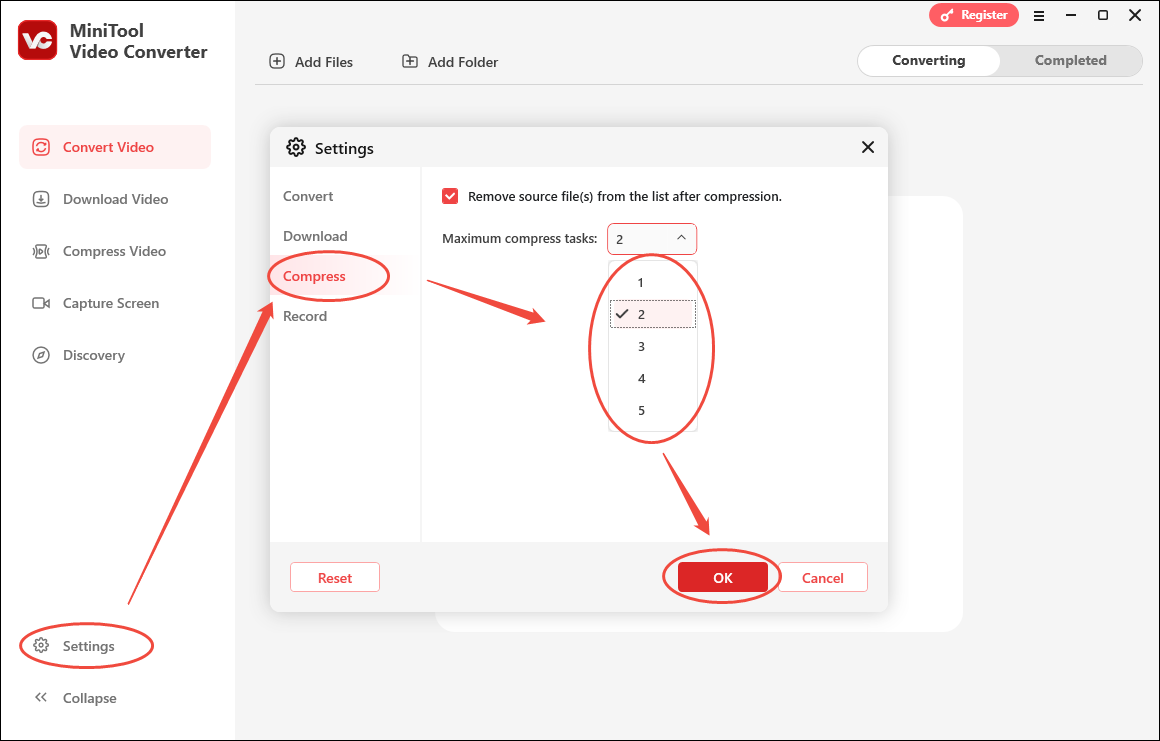Click the Capture Screen camera icon
The width and height of the screenshot is (1160, 741).
41,303
